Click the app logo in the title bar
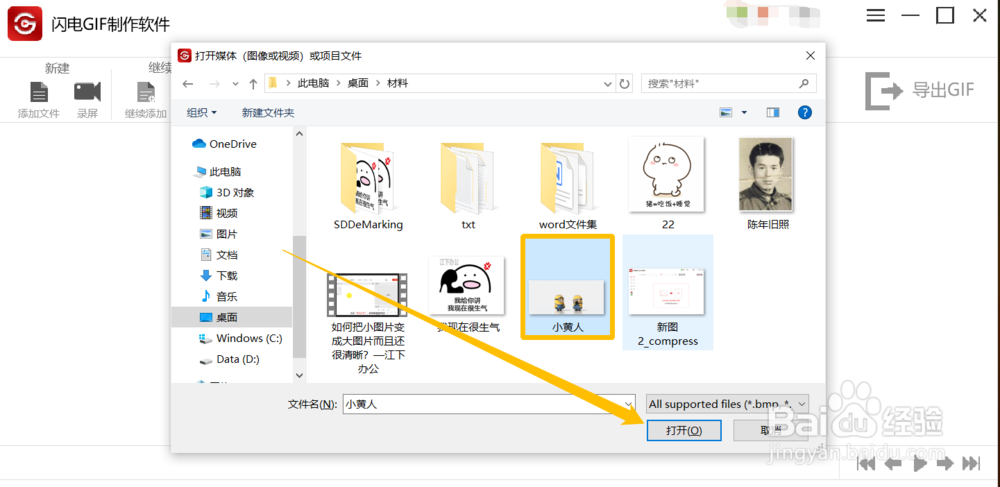 coord(25,24)
